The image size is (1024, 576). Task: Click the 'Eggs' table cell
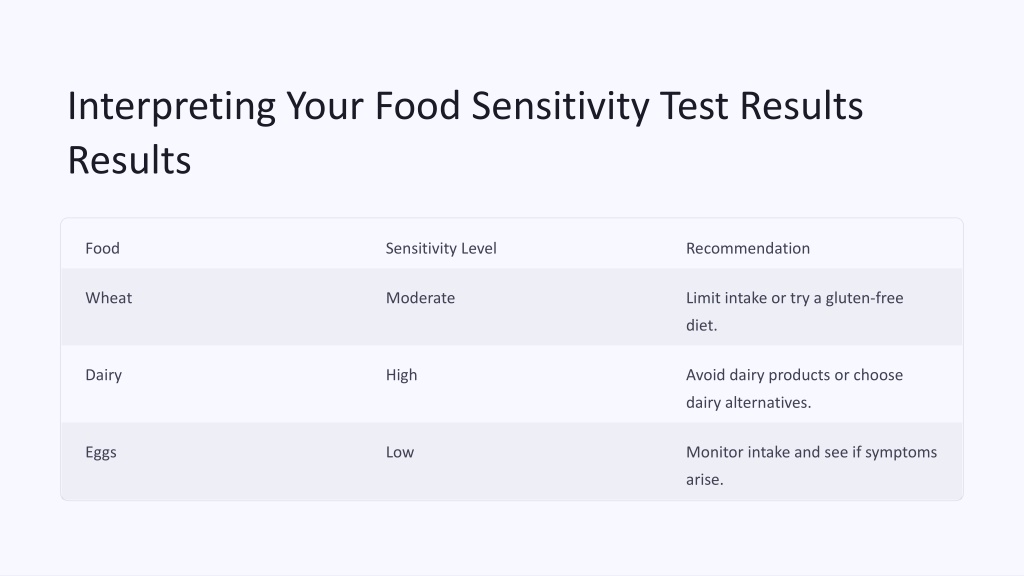(x=101, y=453)
